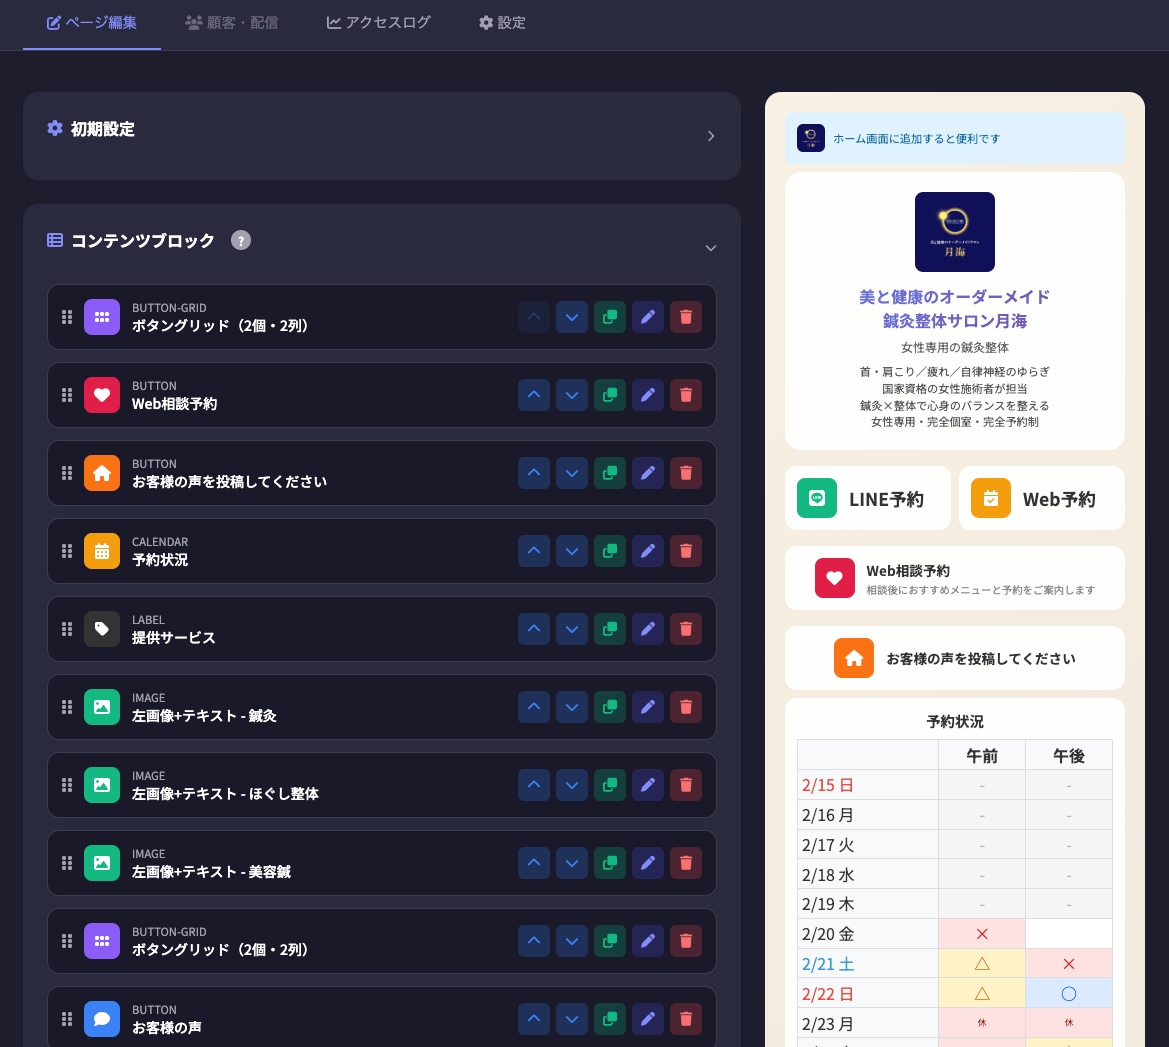
Task: Move Web相談予約 block up
Action: [534, 394]
